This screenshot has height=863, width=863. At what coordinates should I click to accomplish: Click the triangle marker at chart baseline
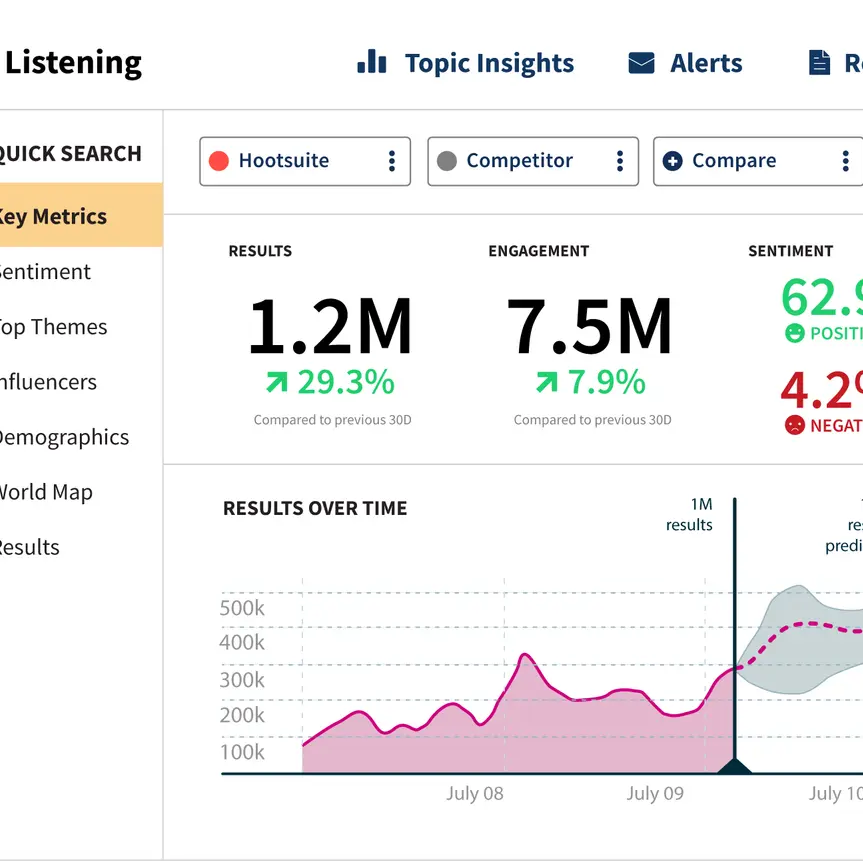[735, 766]
